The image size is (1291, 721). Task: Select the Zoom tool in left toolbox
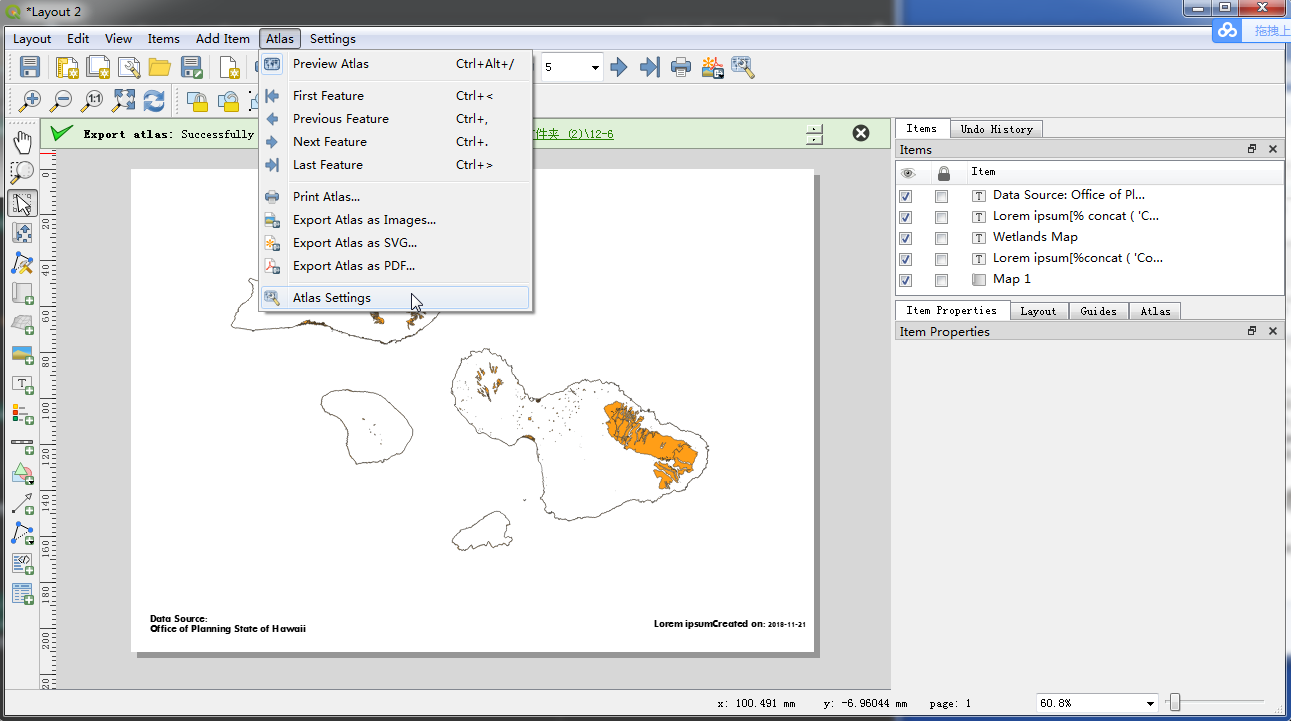tap(22, 172)
